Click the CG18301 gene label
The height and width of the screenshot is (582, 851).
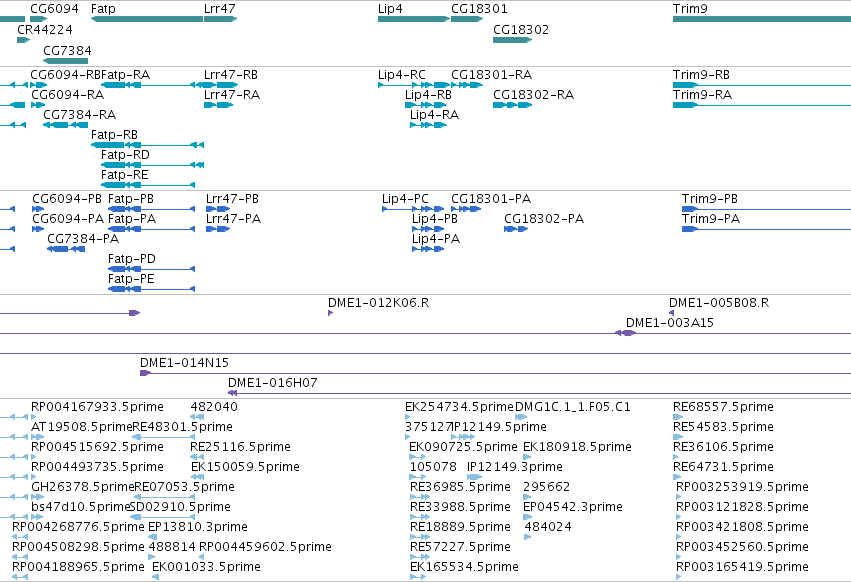tap(479, 9)
